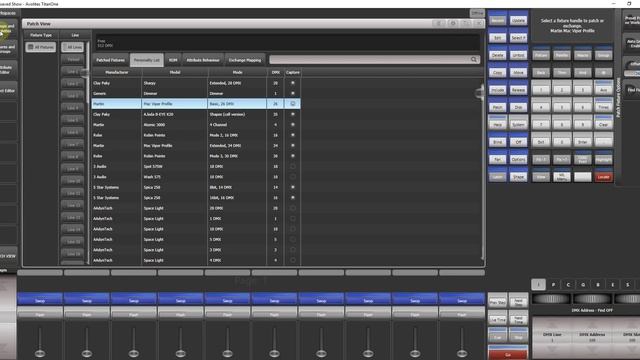Click the keypad Avo key
The height and width of the screenshot is (360, 640).
tap(603, 89)
